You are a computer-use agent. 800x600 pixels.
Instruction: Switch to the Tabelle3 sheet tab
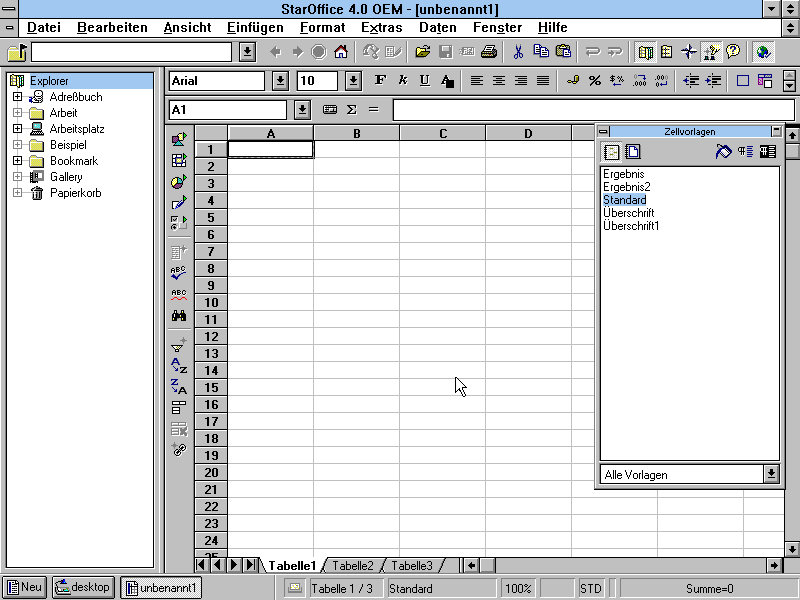tap(412, 565)
